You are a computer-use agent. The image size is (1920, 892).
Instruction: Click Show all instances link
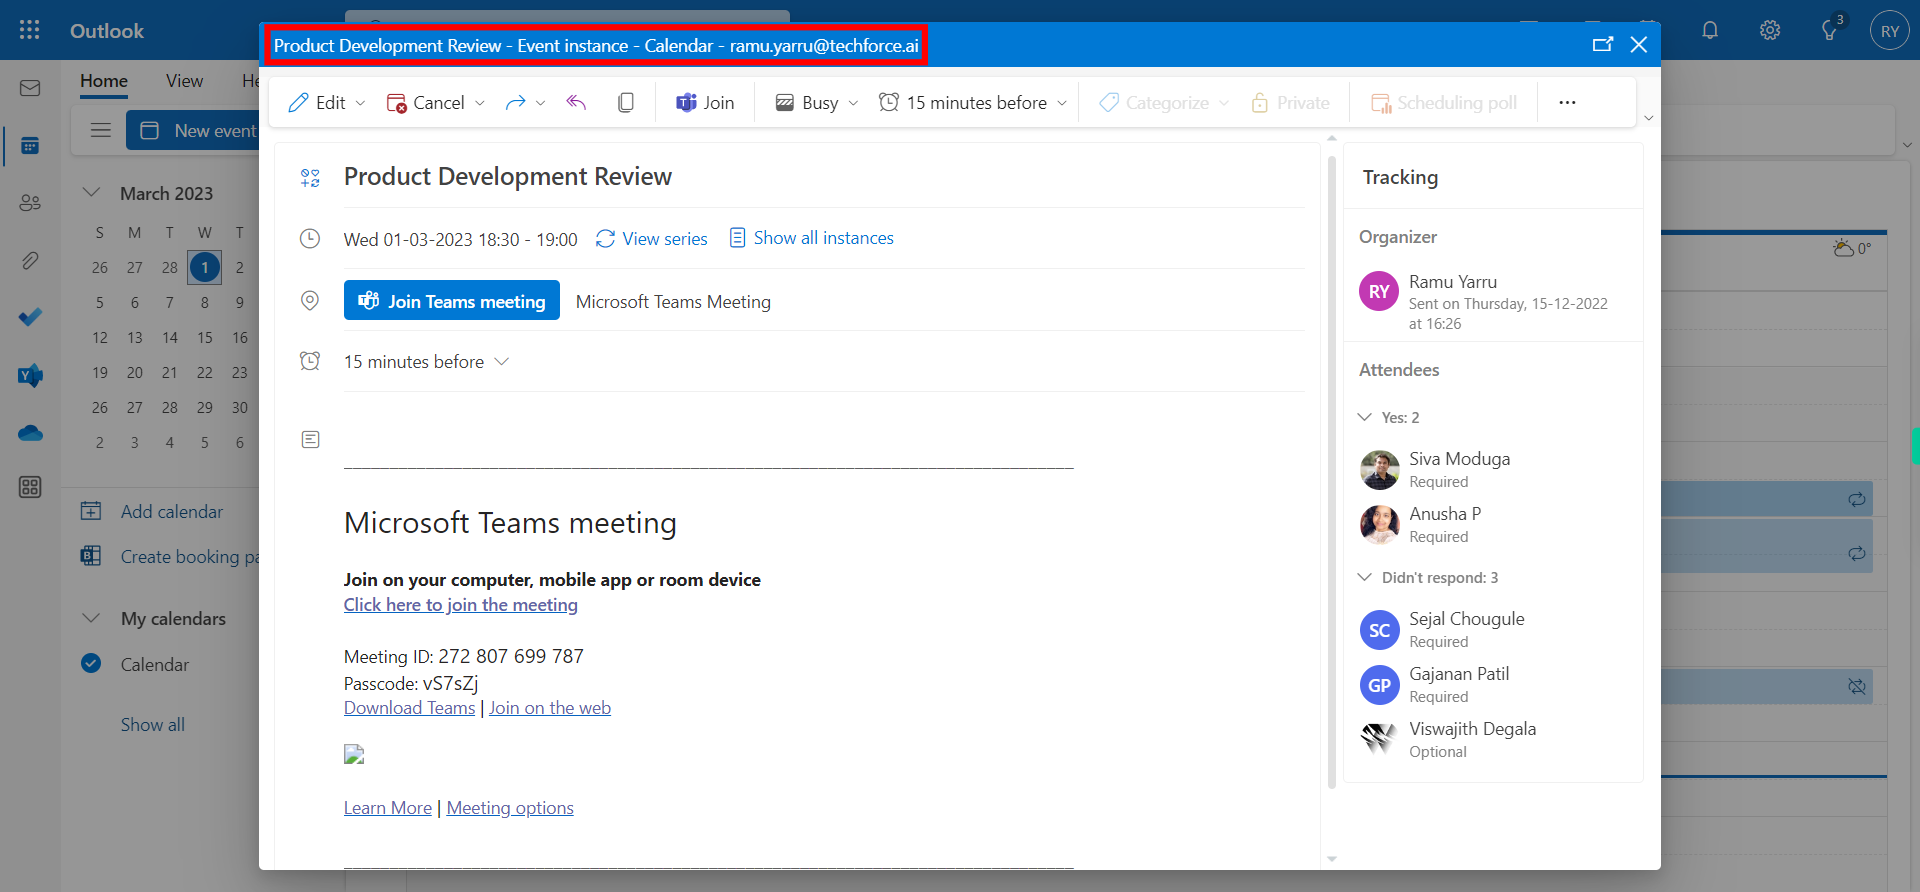tap(811, 238)
